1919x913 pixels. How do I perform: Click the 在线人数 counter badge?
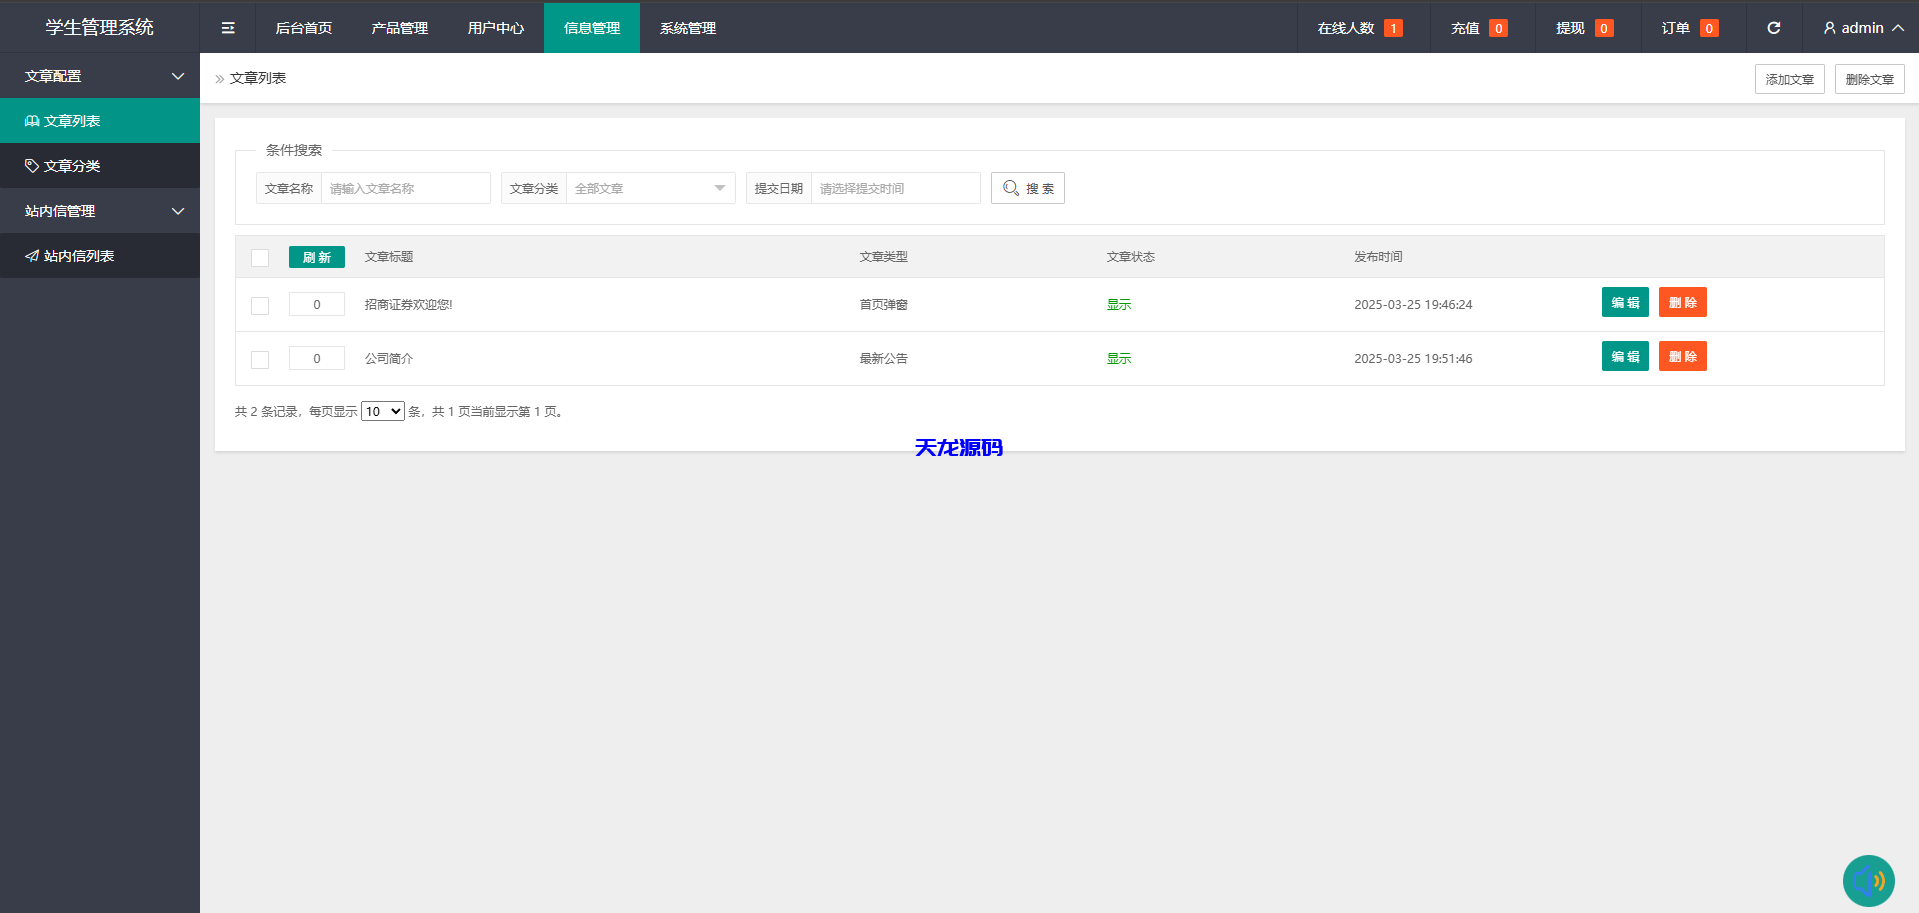[1392, 28]
